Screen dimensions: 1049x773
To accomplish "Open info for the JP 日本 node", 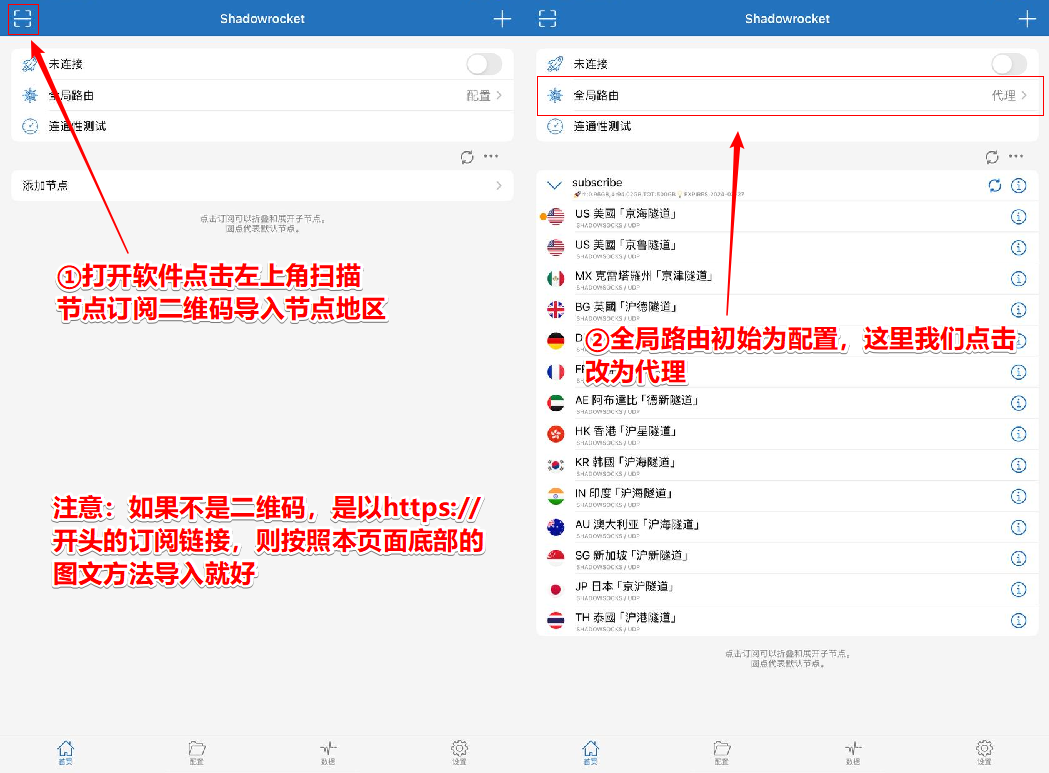I will (1018, 588).
